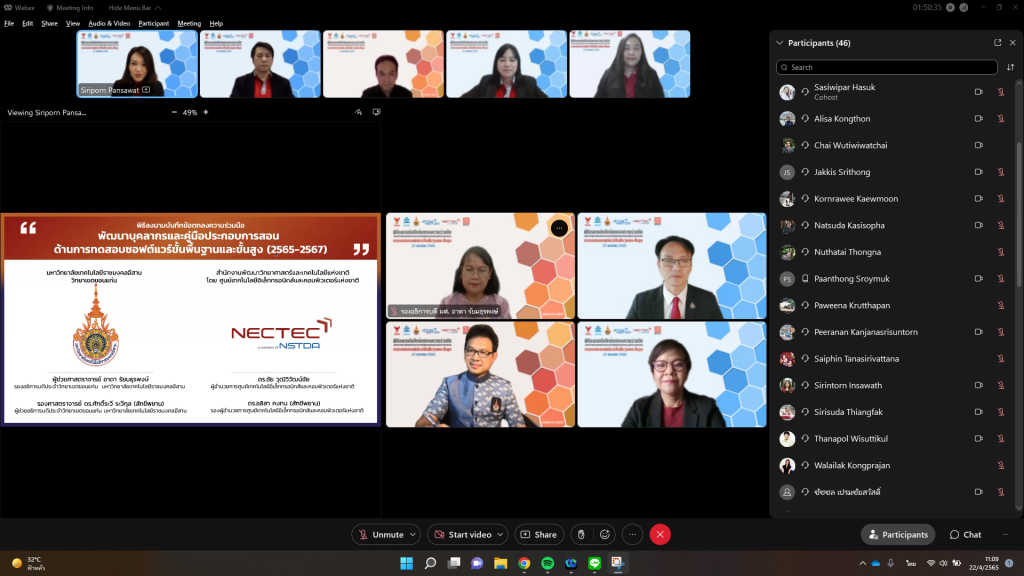Open the Audio & Video menu
1024x576 pixels.
[109, 23]
